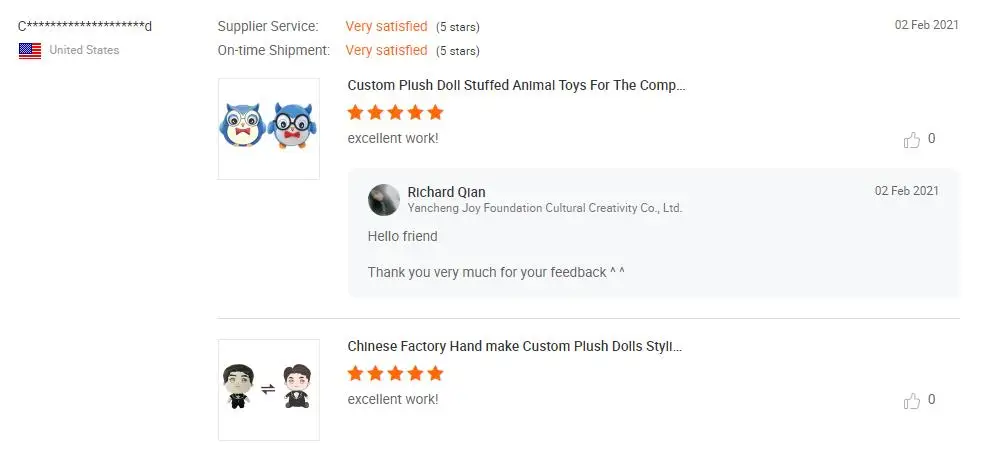Image resolution: width=1007 pixels, height=464 pixels.
Task: Click the 'Thank you very much' reply text
Action: pos(495,272)
